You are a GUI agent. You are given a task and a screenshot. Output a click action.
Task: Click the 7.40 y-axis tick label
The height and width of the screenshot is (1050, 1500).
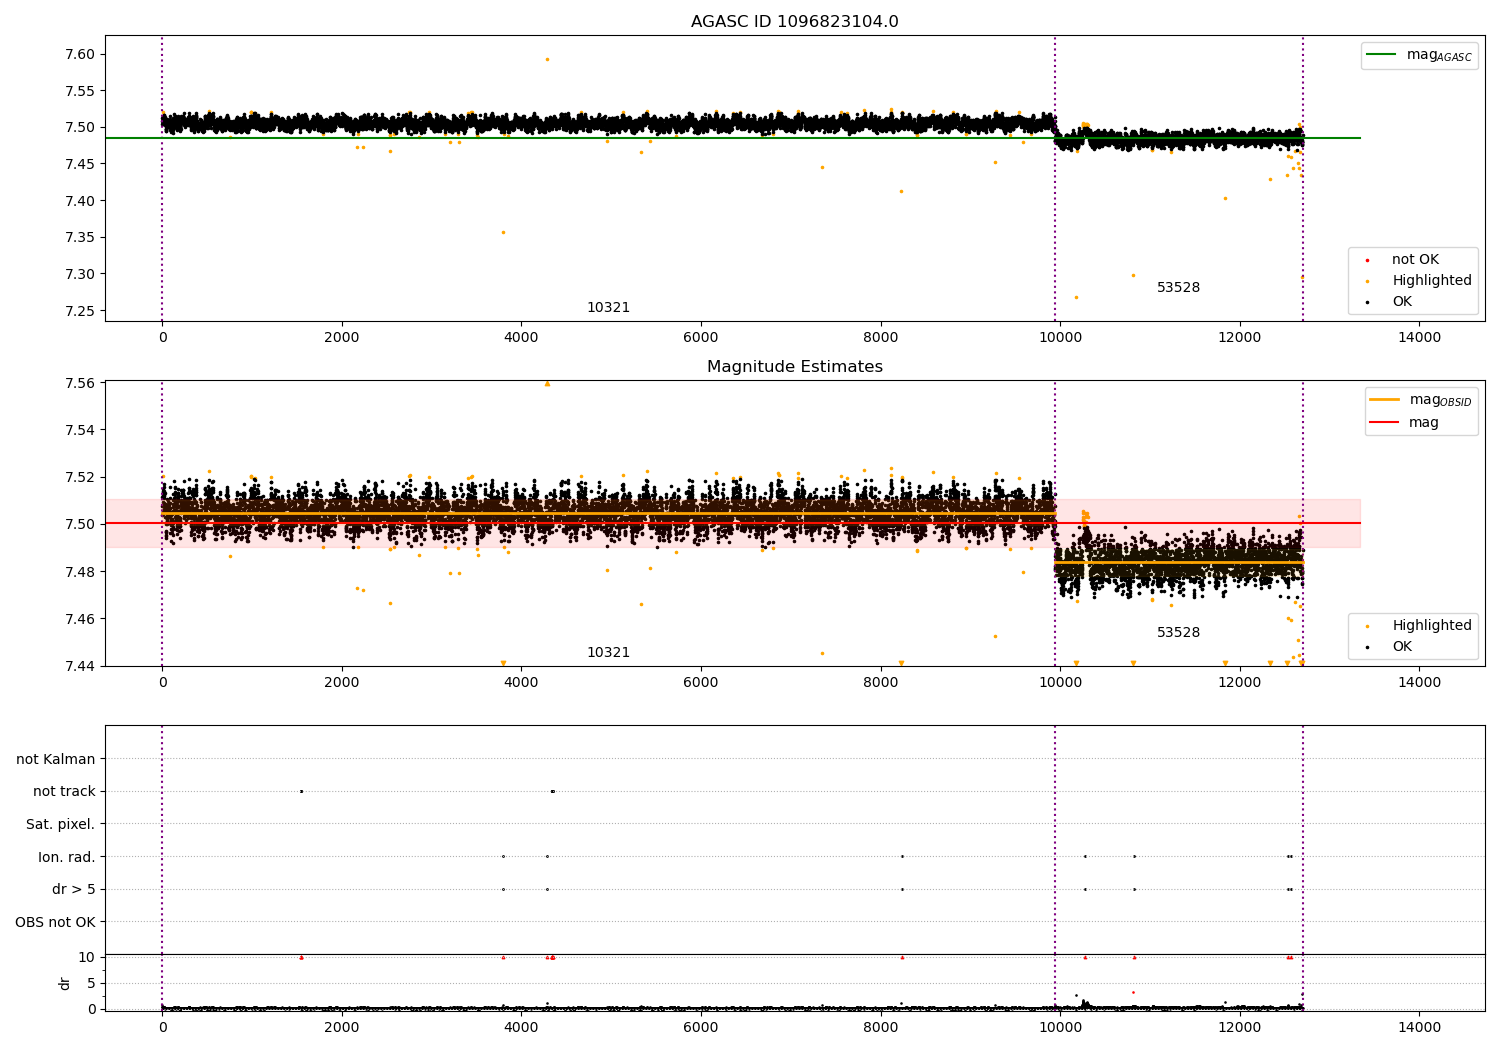click(x=78, y=201)
